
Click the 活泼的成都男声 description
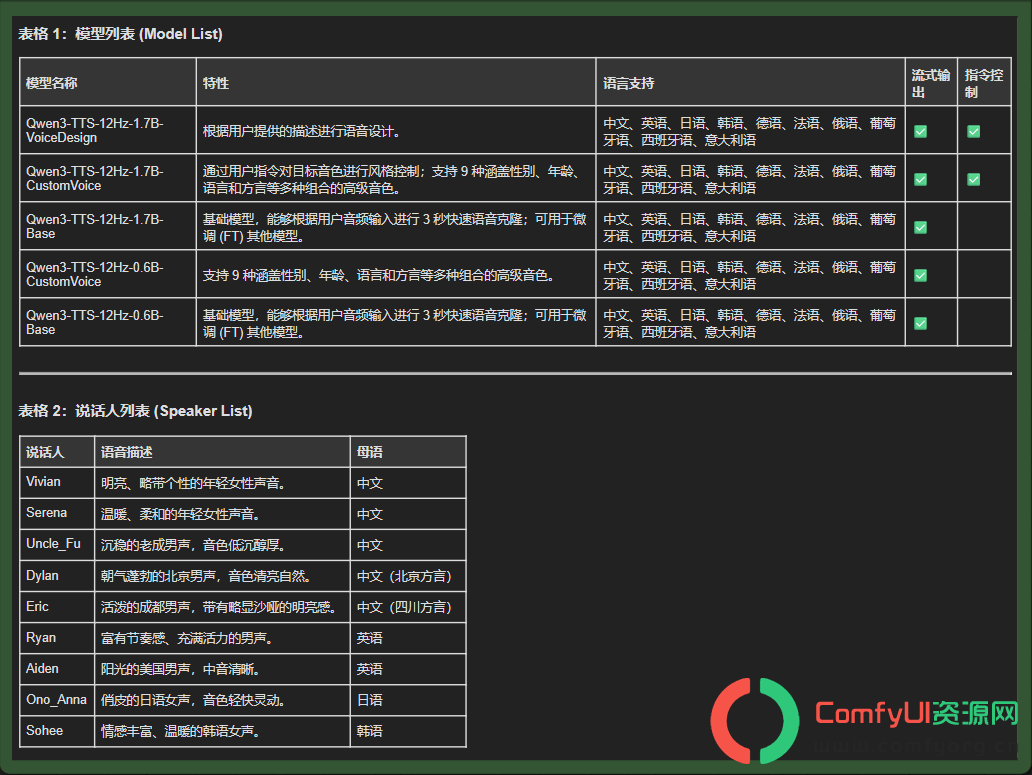[219, 607]
